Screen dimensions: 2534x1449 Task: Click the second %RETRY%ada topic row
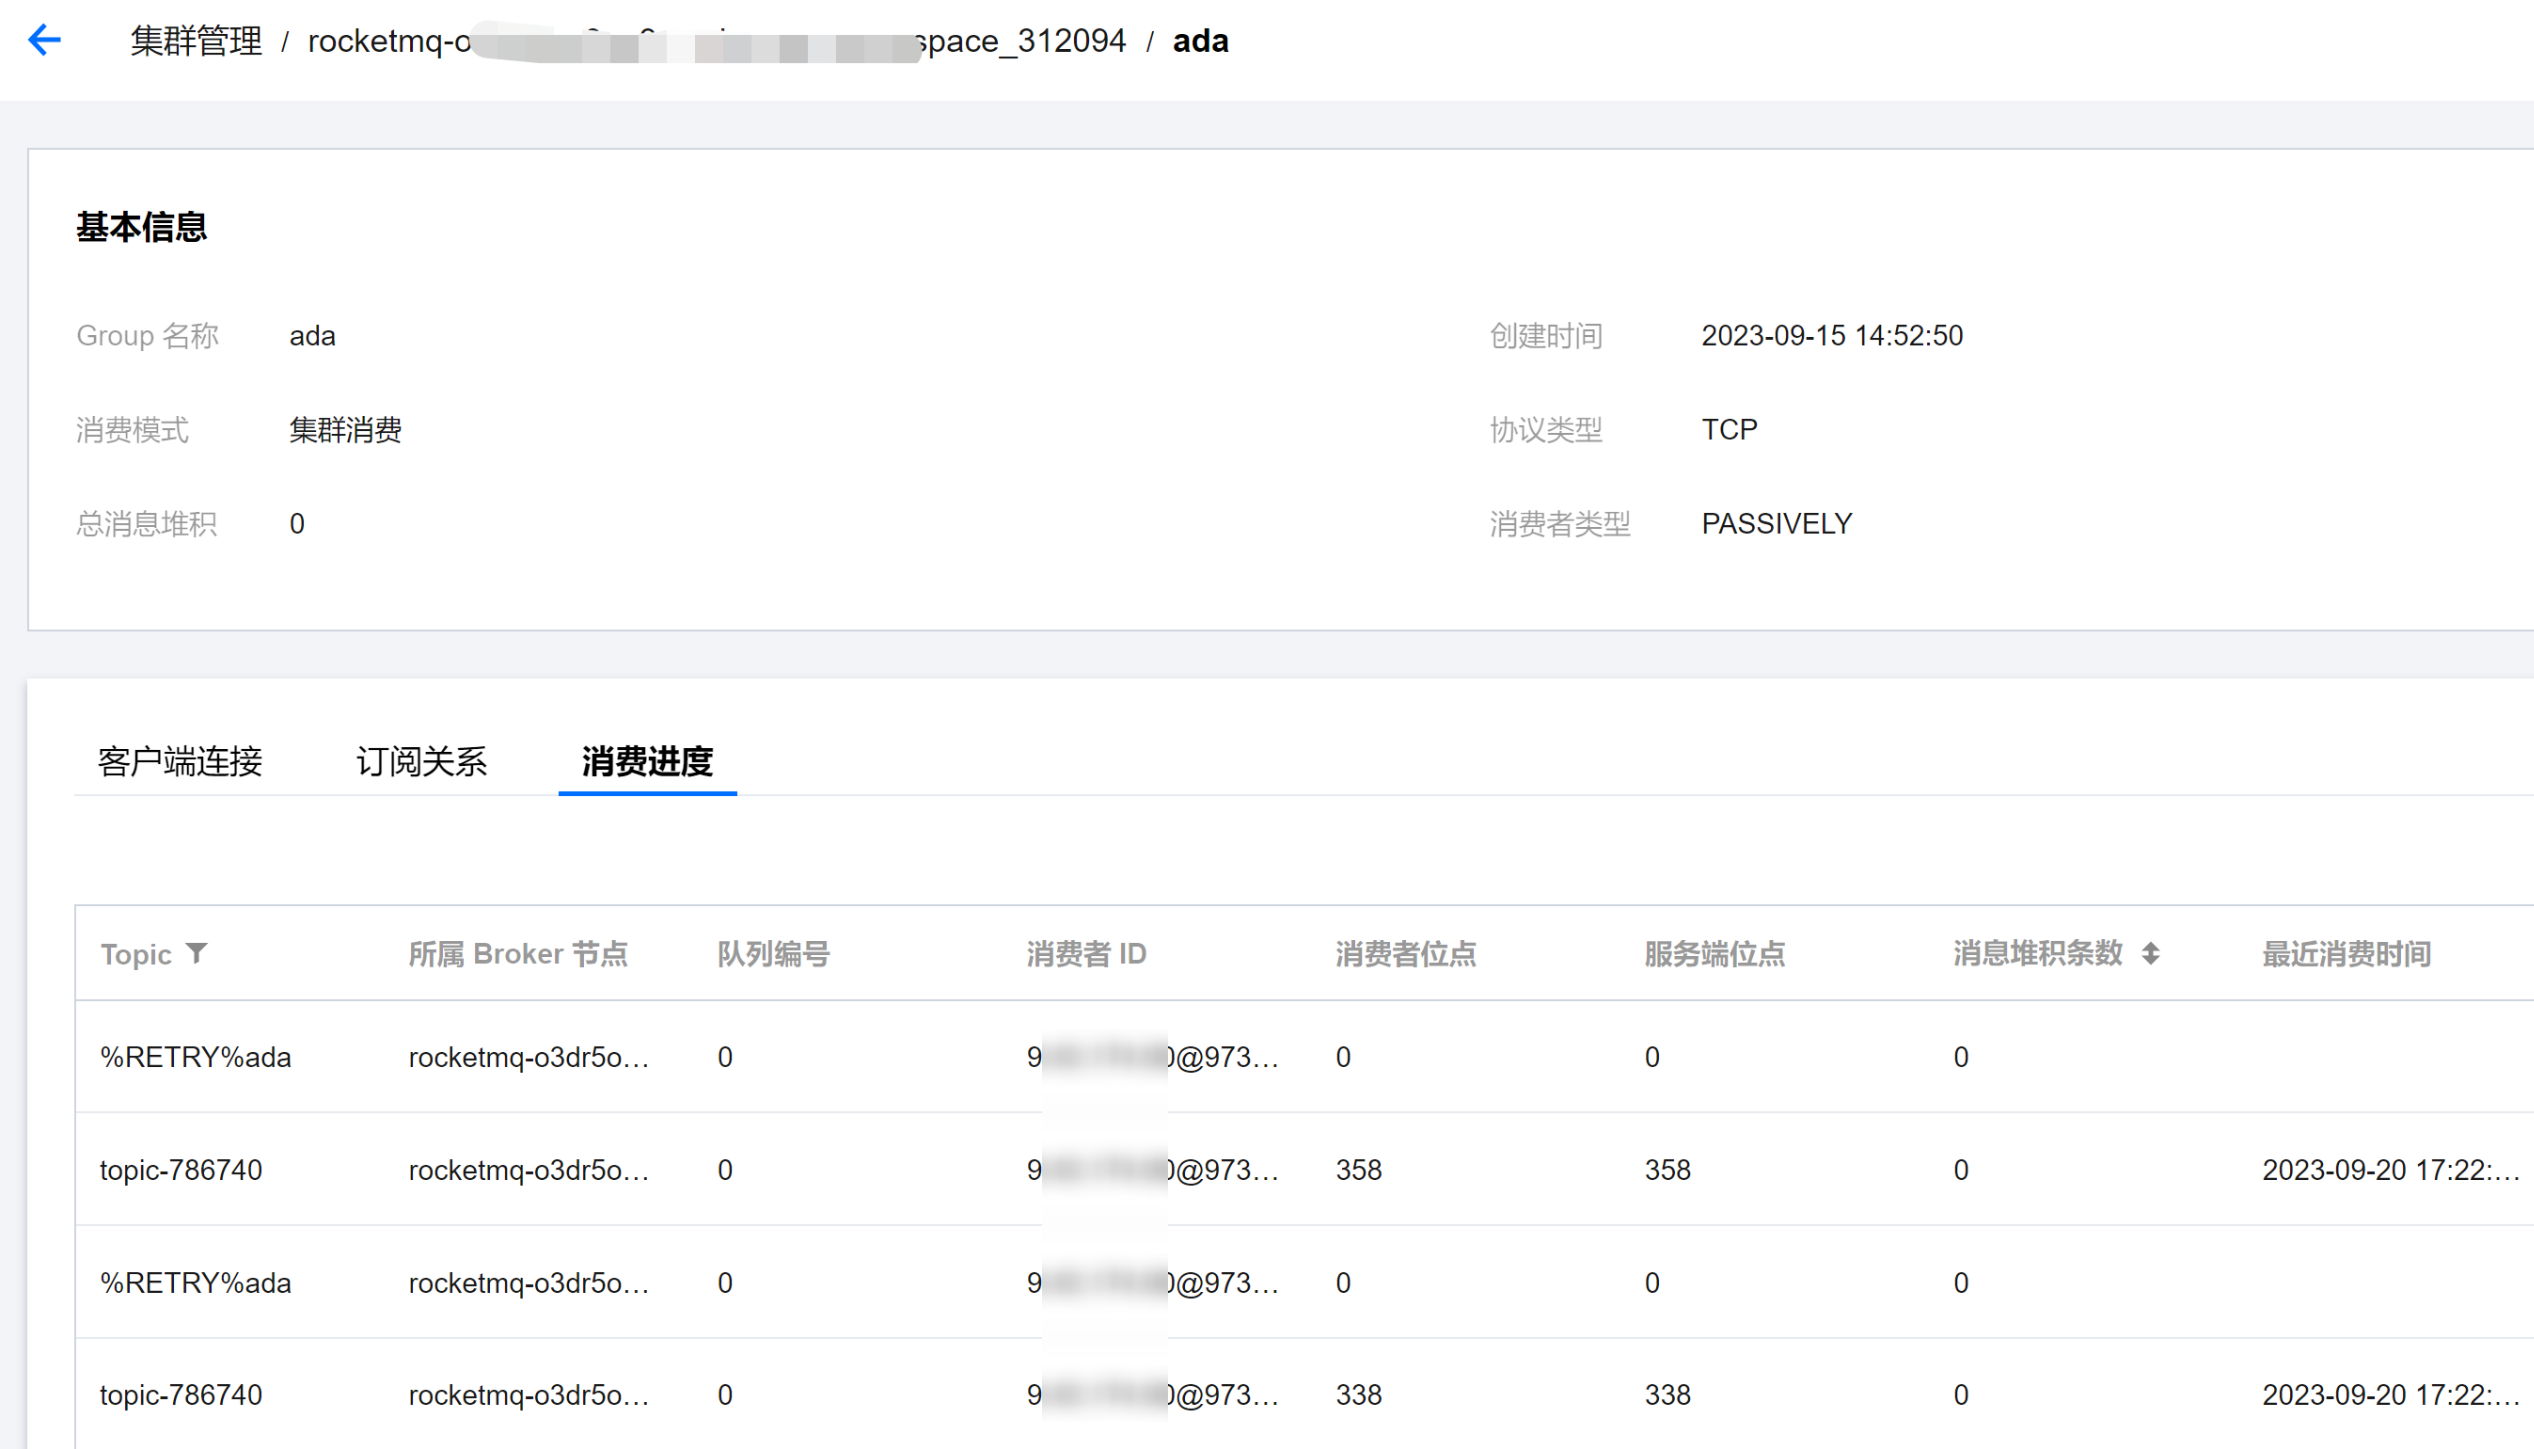(x=196, y=1283)
